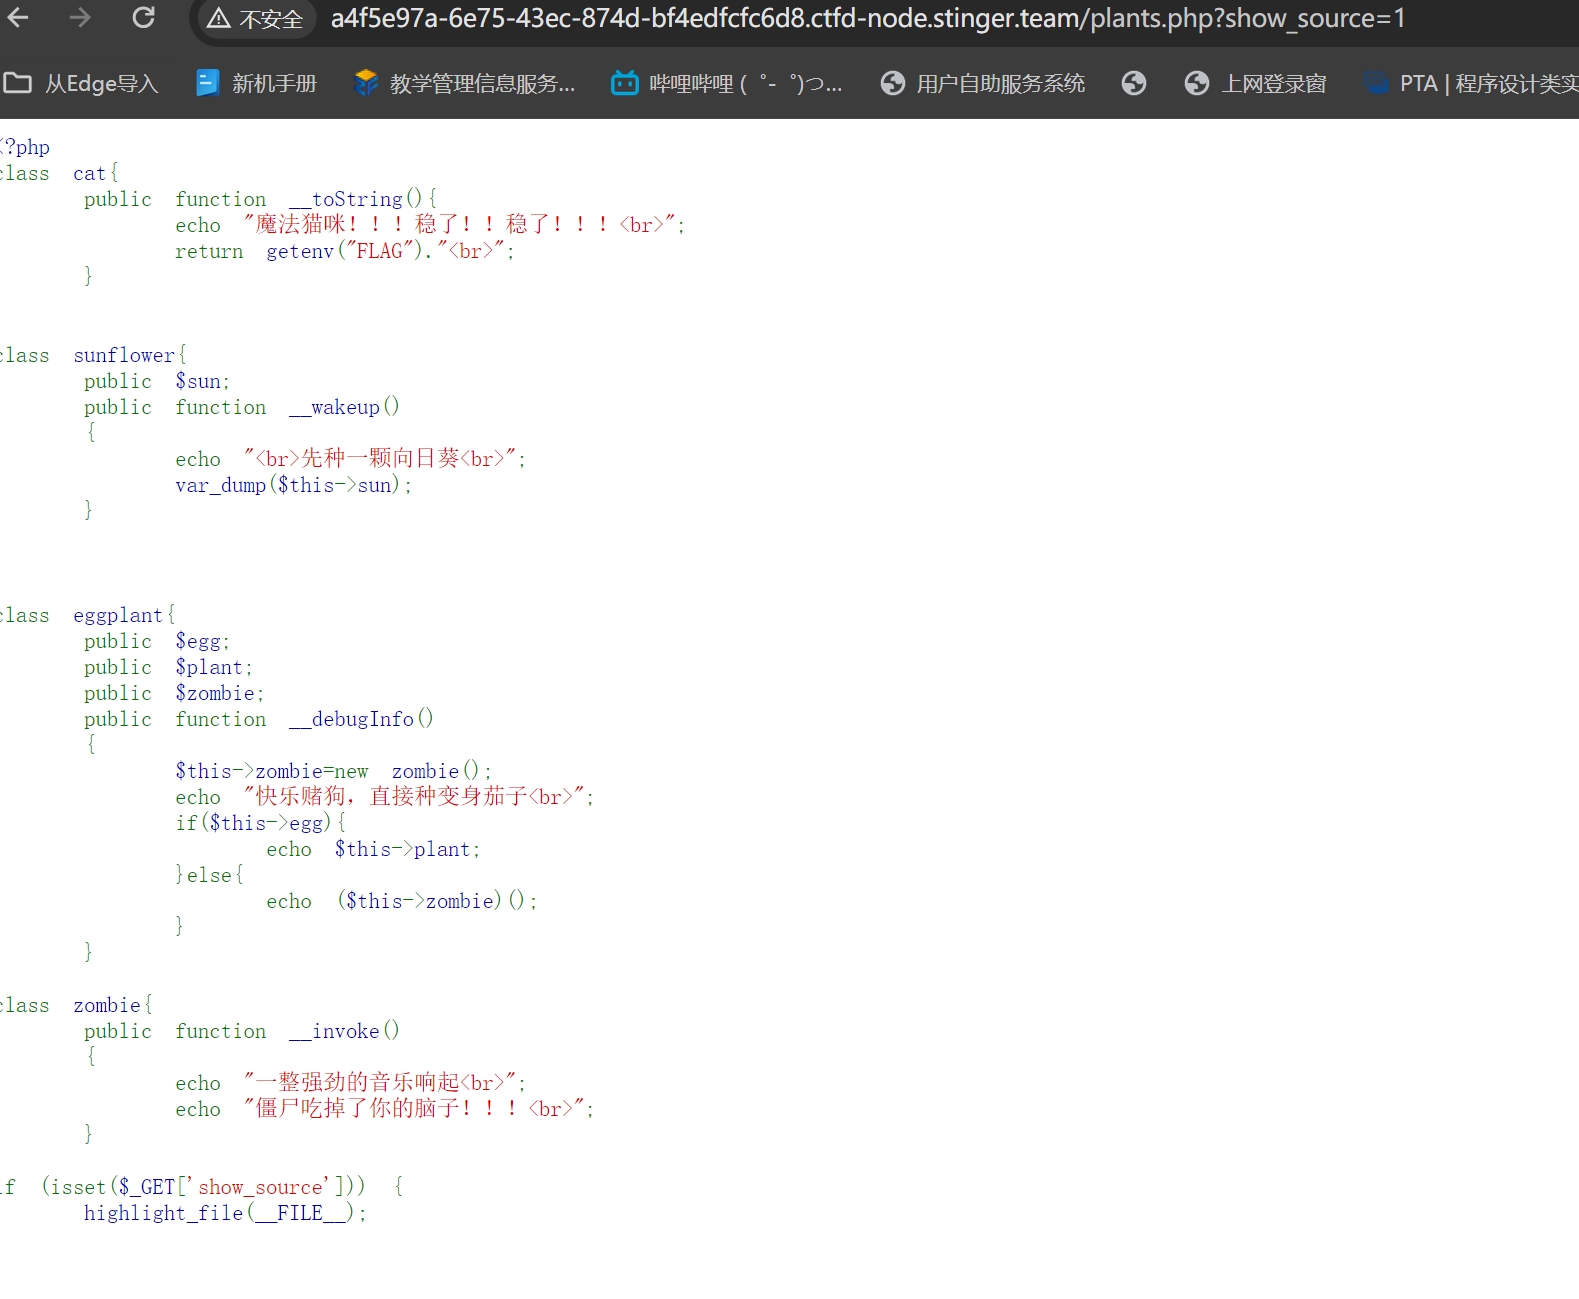Click the __invoke function name
1579x1299 pixels.
click(335, 1031)
